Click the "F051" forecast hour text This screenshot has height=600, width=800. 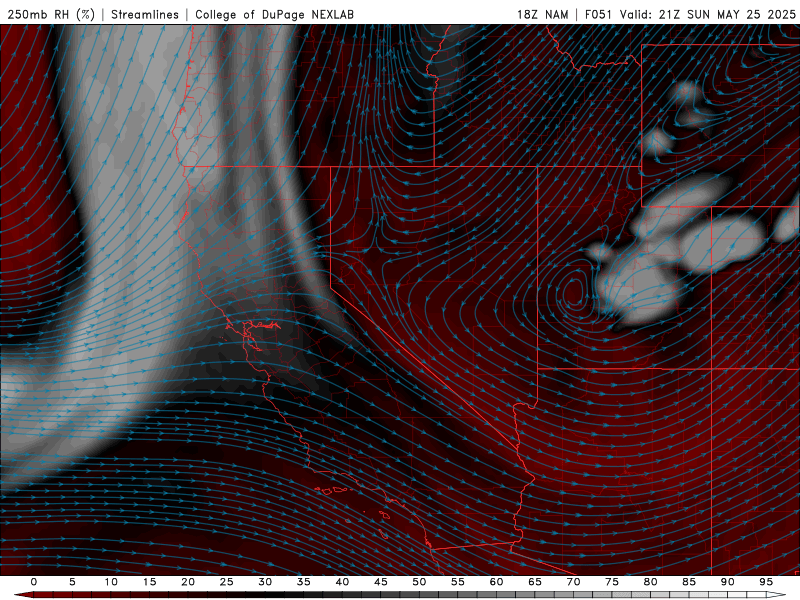tap(599, 14)
